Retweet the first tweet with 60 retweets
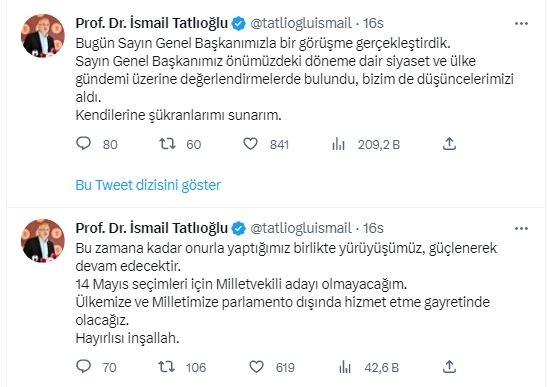This screenshot has height=387, width=547. [167, 143]
